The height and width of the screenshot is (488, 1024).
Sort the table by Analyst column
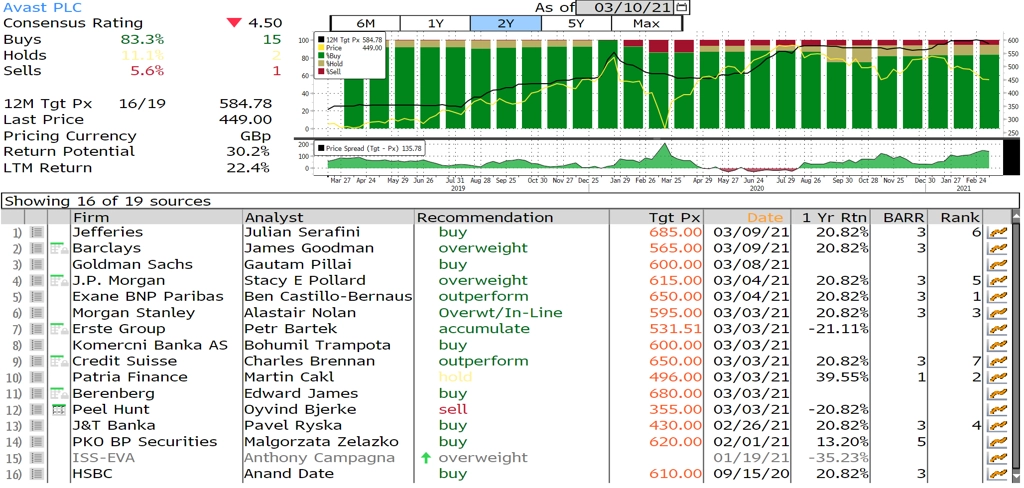pos(328,217)
